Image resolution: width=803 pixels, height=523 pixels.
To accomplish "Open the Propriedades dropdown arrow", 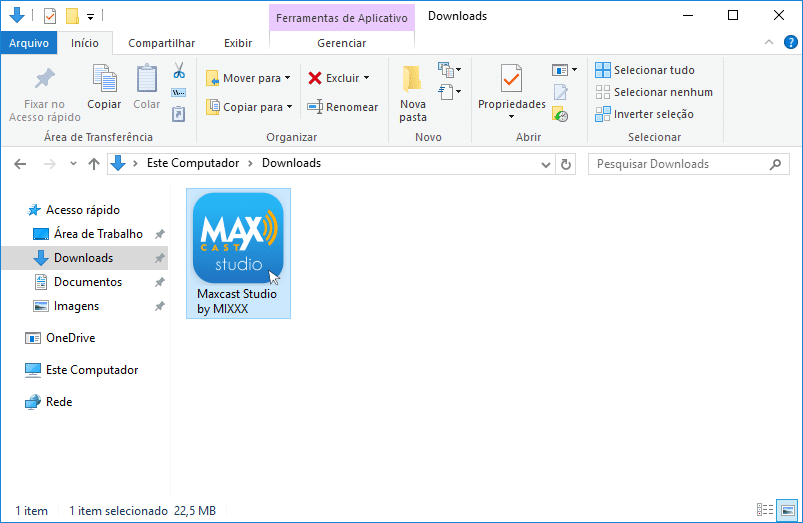I will [x=512, y=117].
